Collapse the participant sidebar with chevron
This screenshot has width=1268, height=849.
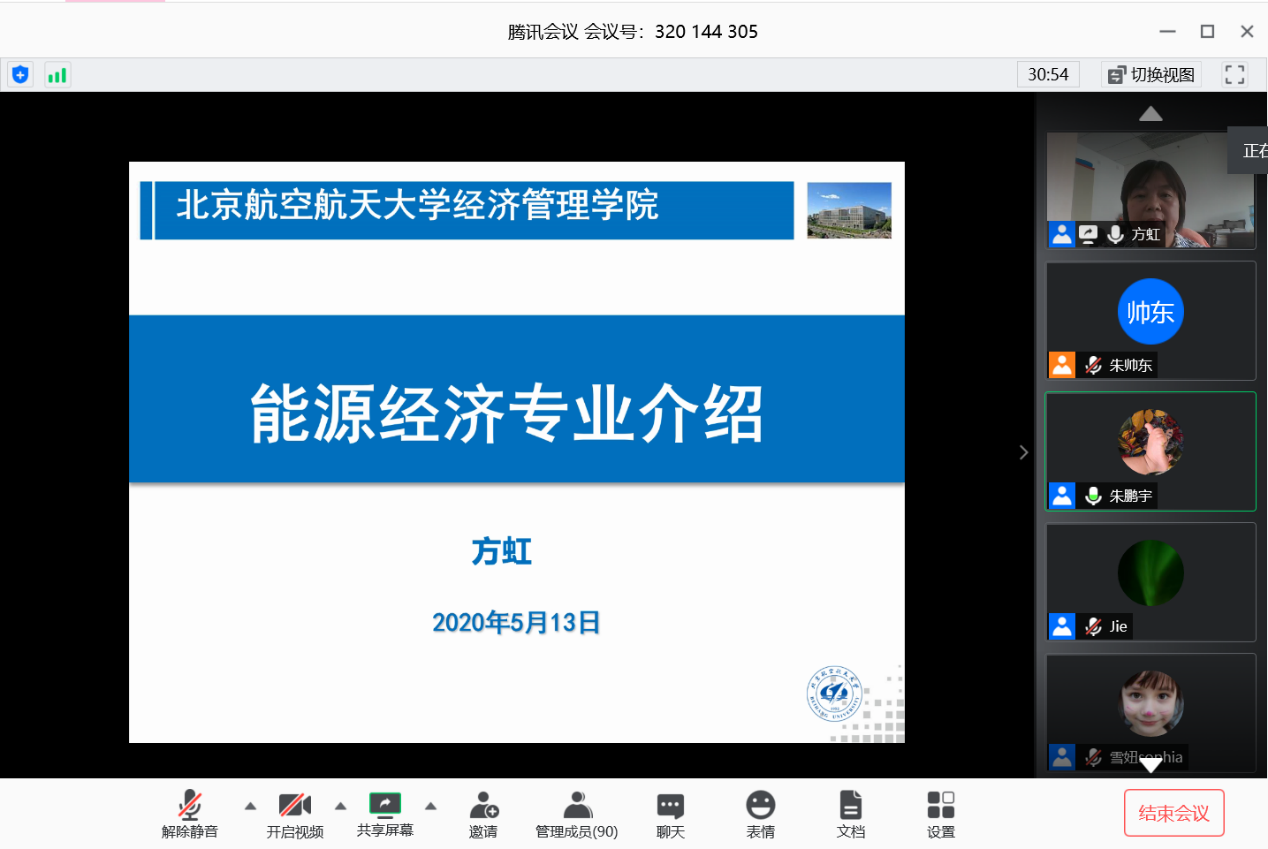pyautogui.click(x=1023, y=453)
